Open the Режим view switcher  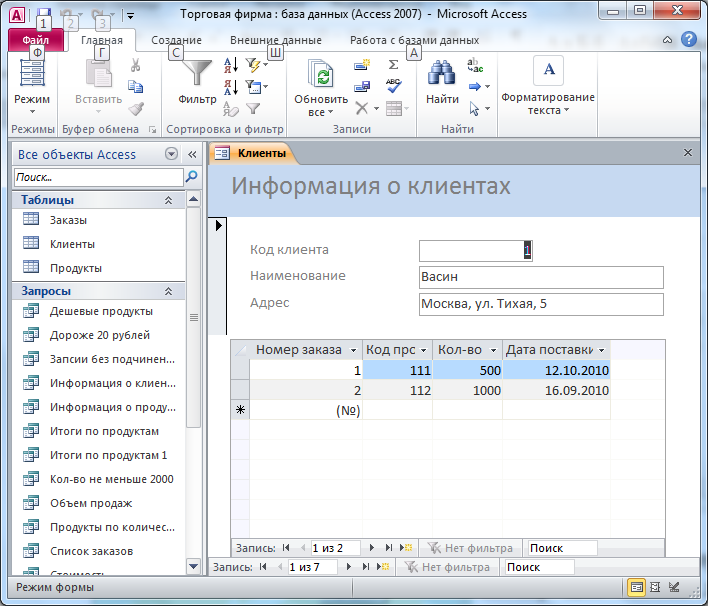[x=32, y=87]
